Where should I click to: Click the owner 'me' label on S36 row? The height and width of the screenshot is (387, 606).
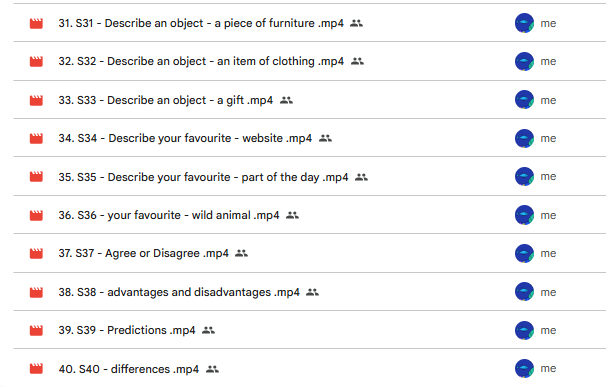tap(548, 215)
